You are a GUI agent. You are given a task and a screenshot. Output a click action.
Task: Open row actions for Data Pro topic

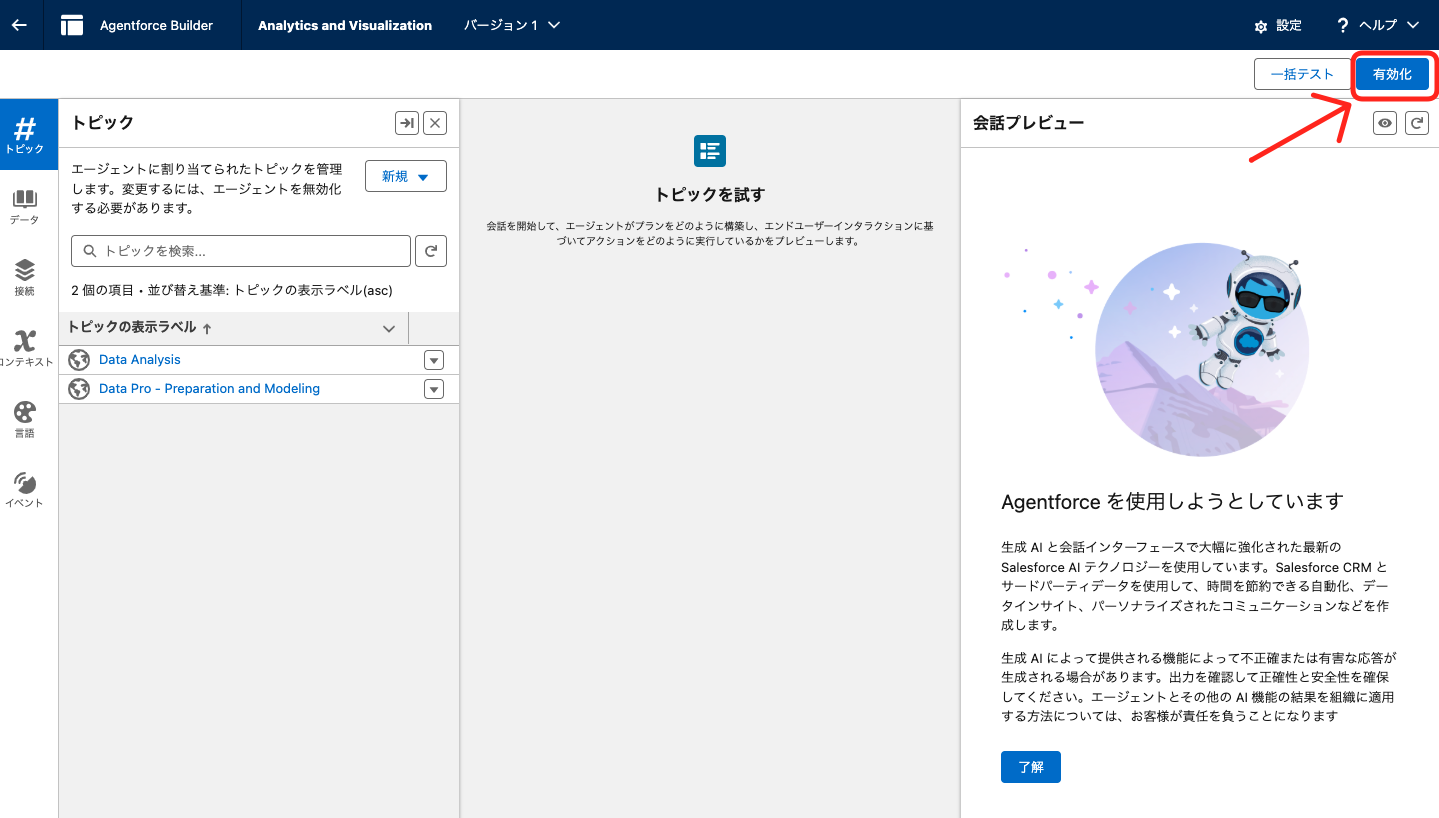point(434,389)
